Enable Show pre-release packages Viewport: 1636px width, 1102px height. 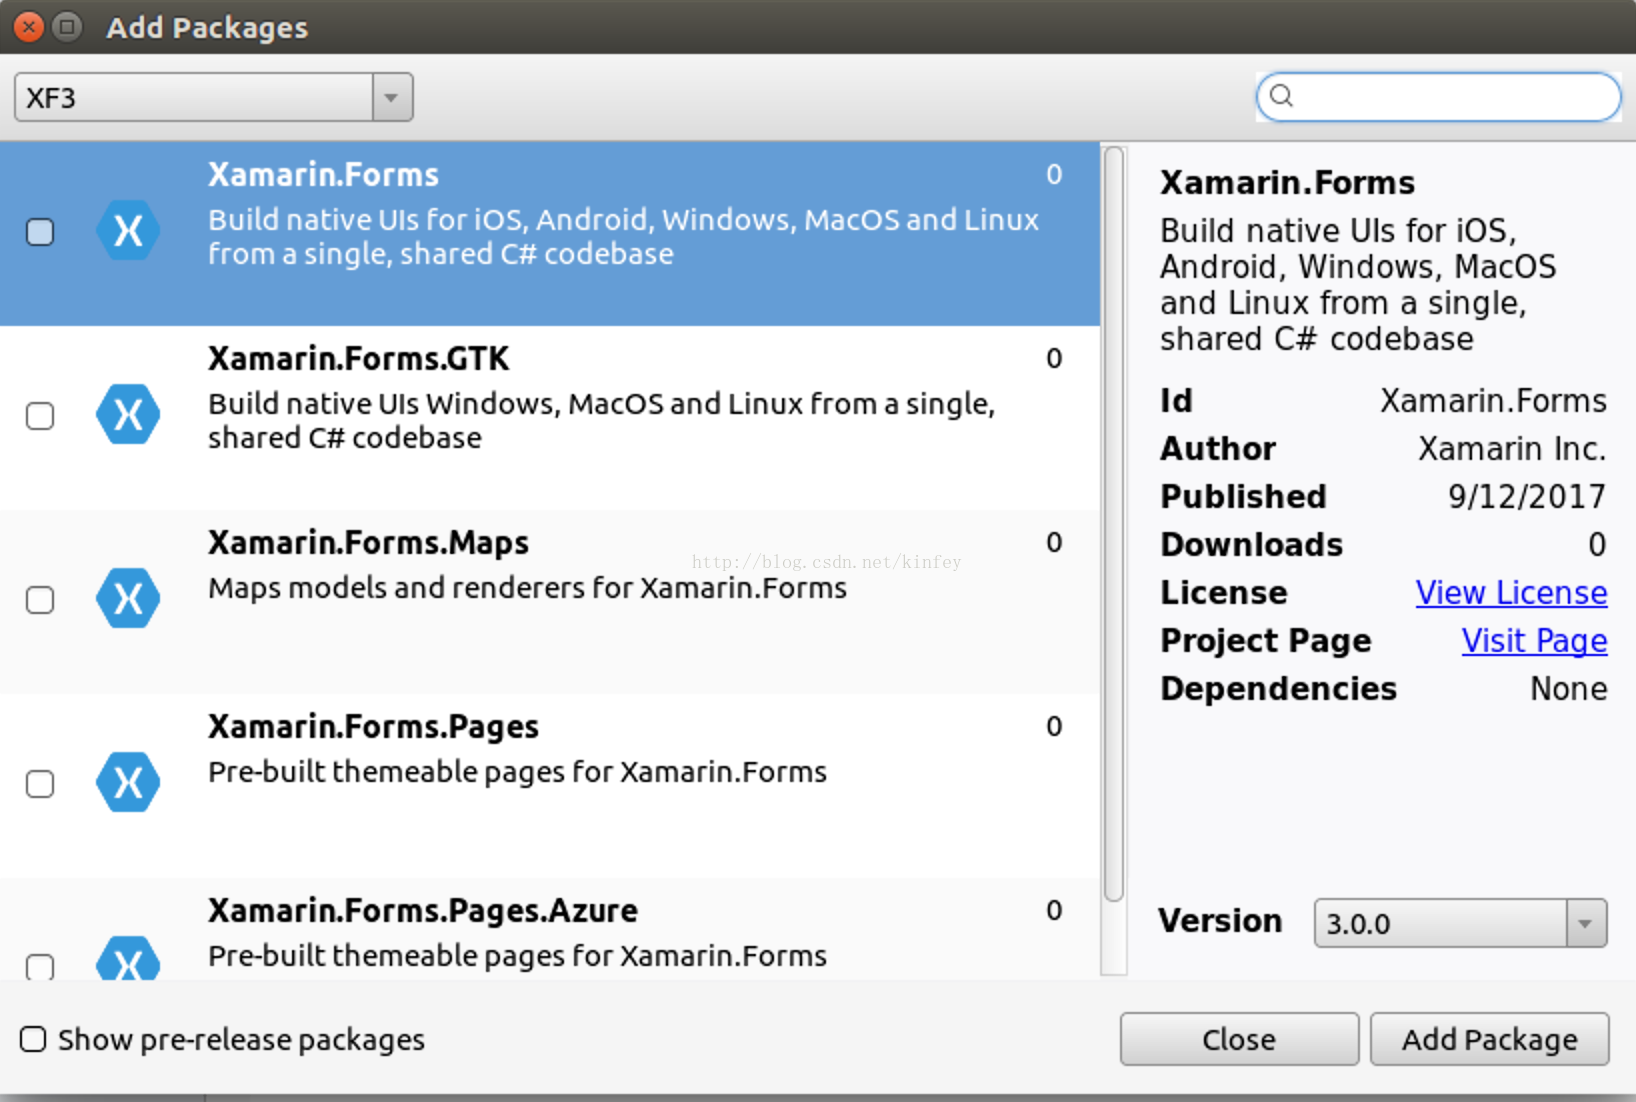[x=33, y=1039]
